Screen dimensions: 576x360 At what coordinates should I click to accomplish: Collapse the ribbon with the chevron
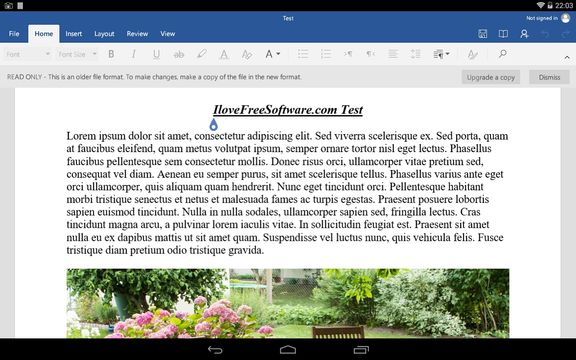coord(567,57)
